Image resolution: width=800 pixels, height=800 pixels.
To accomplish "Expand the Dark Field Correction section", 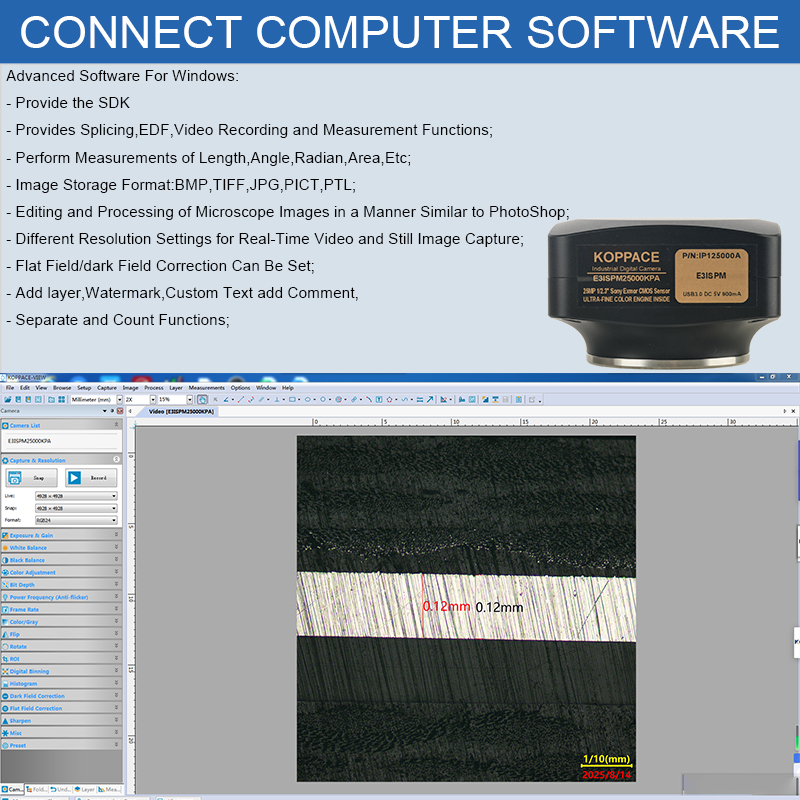I will point(116,696).
